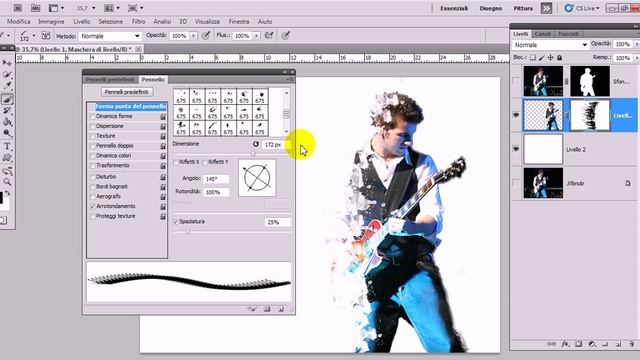This screenshot has height=360, width=640.
Task: Lock image pixels brush icon
Action: [x=542, y=58]
